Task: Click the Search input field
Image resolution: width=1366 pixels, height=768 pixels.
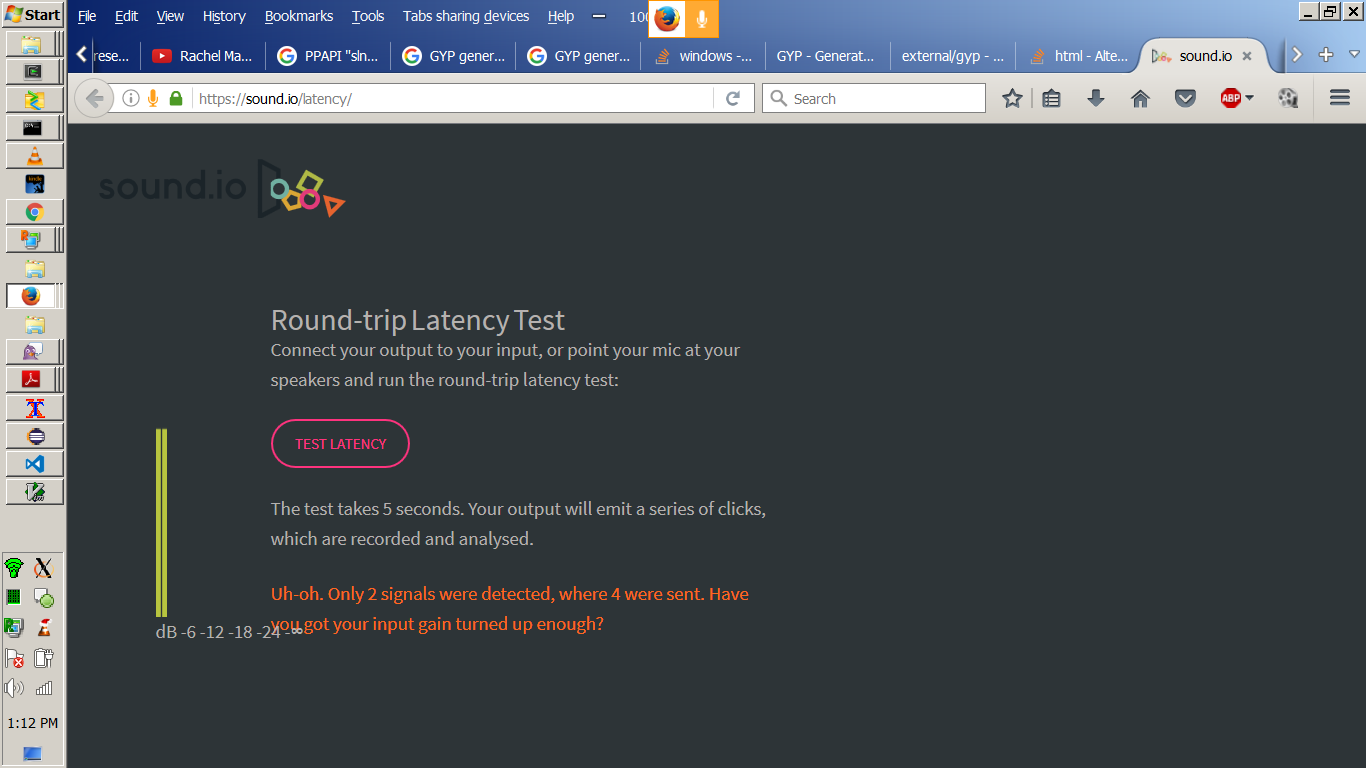Action: coord(874,98)
